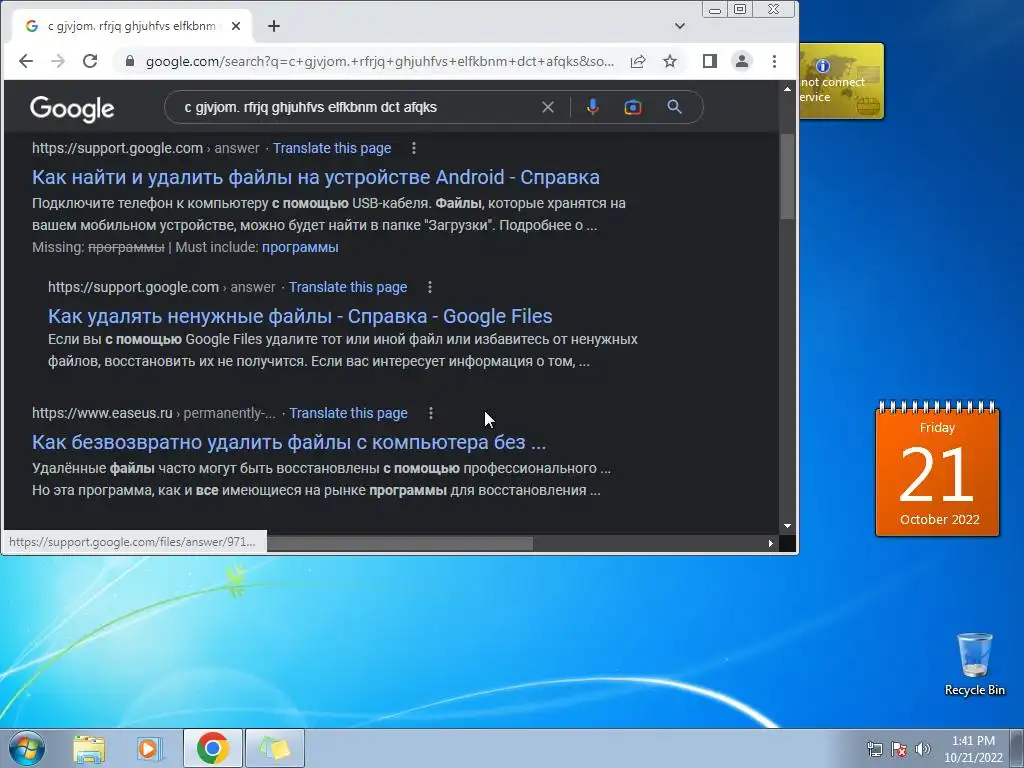Search by image with camera icon
The image size is (1024, 768).
(633, 107)
